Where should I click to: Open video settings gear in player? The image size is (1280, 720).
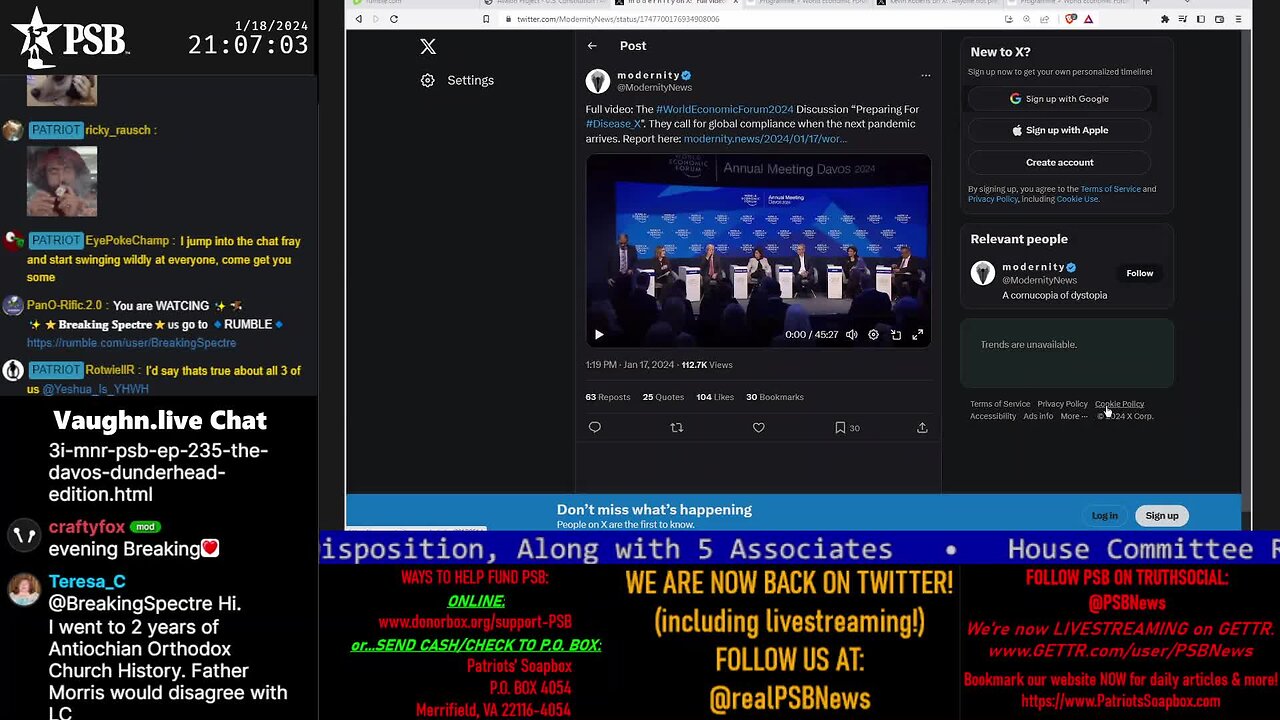pos(873,335)
